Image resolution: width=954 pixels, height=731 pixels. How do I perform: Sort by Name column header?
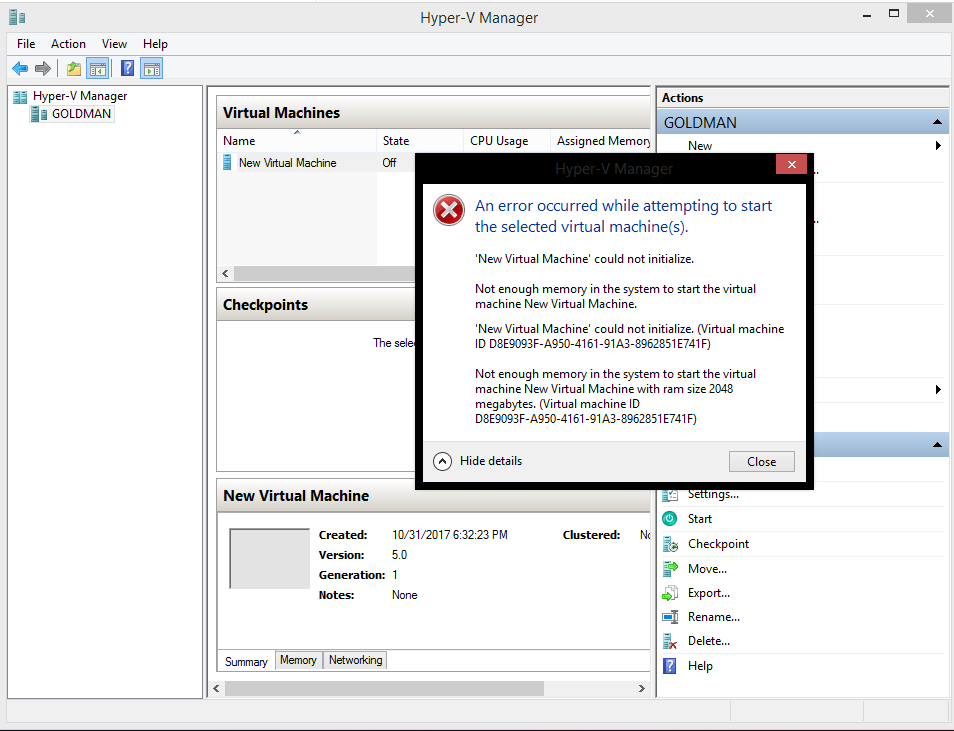(296, 141)
